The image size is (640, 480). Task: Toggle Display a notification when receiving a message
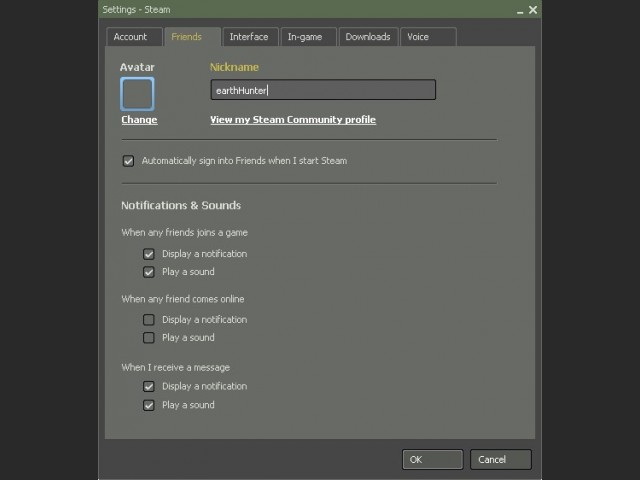click(149, 386)
